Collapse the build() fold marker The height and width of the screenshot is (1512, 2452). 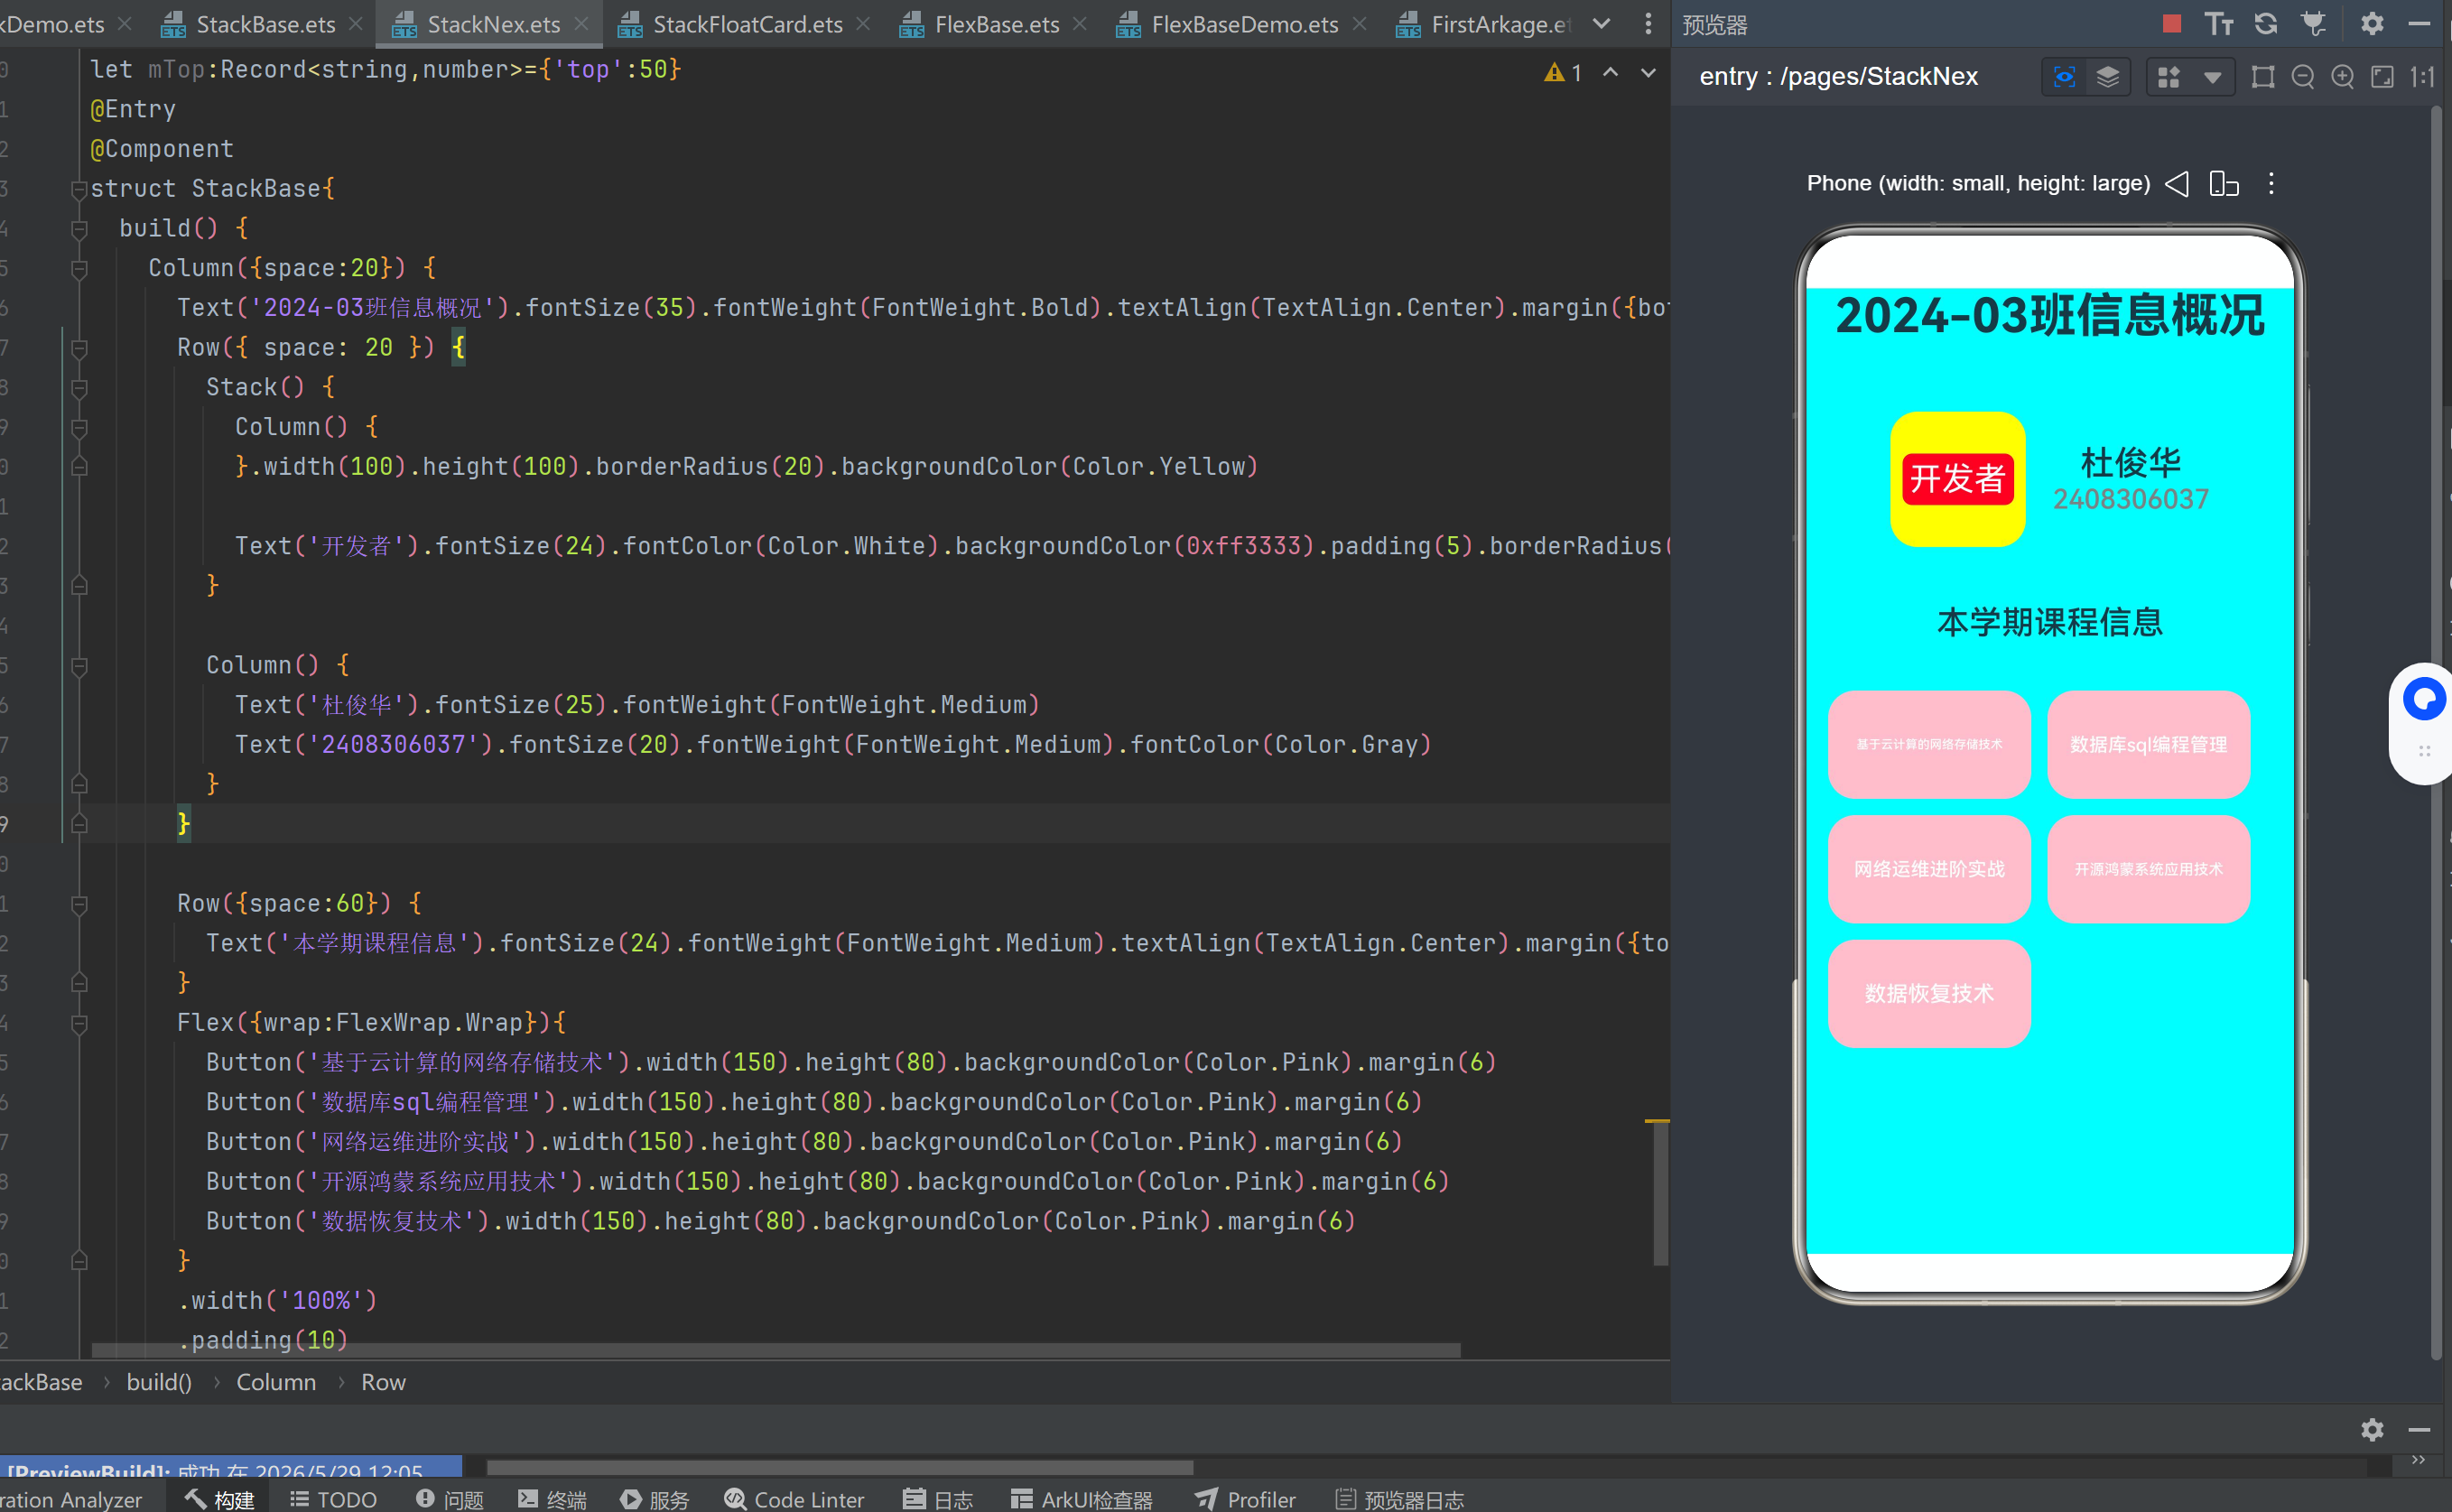pos(79,229)
